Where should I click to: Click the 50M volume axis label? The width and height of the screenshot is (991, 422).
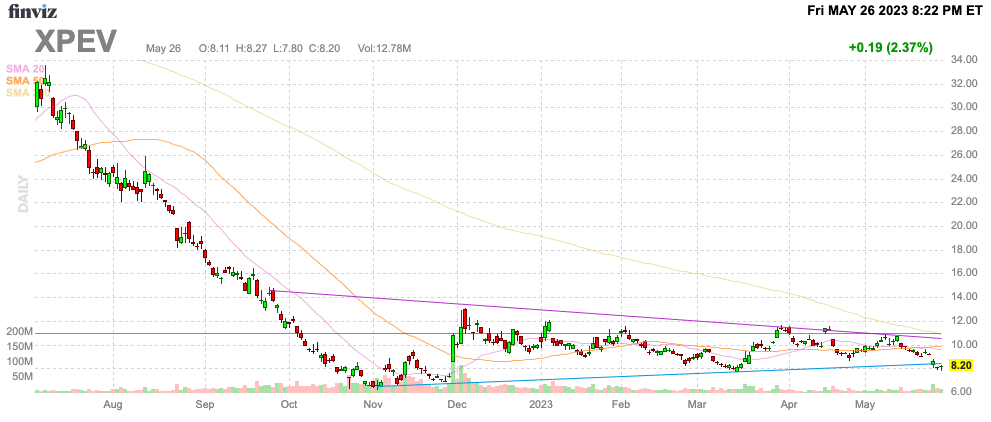pos(22,377)
